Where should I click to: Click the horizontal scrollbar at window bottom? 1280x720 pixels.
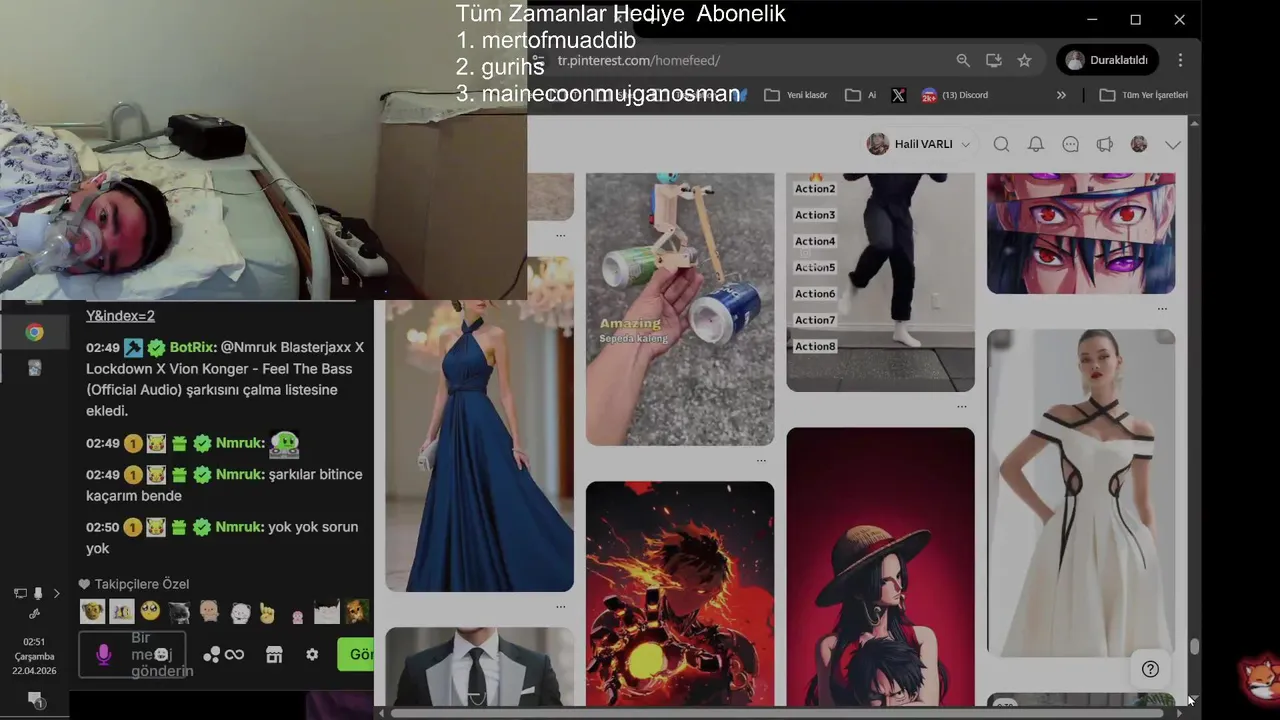pos(776,713)
